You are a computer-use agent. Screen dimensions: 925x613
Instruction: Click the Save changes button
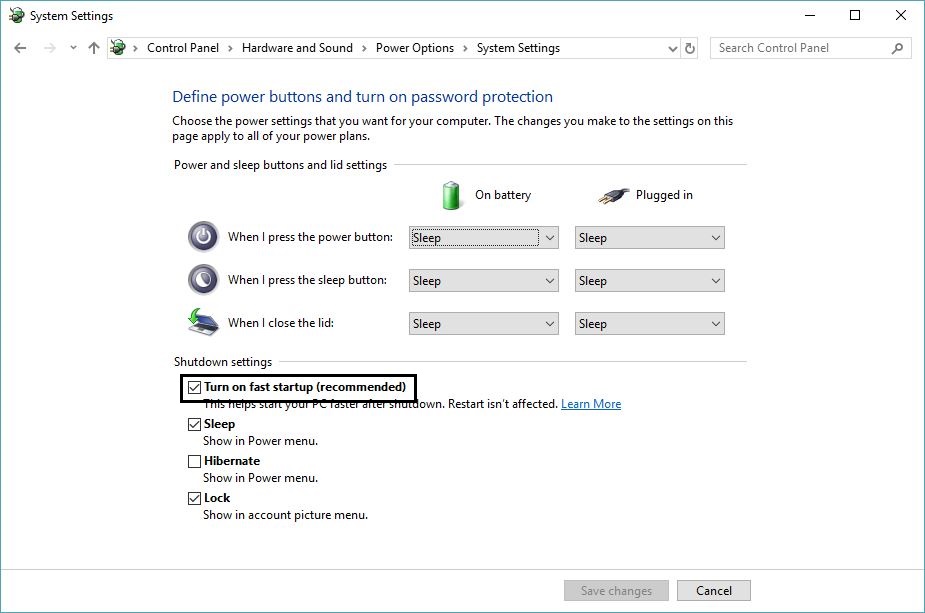pos(616,591)
